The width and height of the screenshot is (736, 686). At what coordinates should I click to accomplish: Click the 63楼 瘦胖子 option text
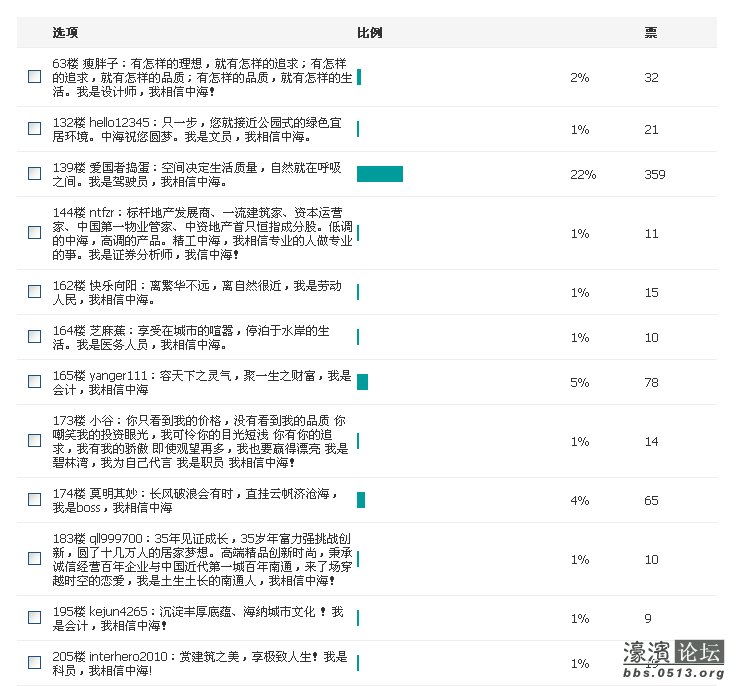tap(202, 77)
